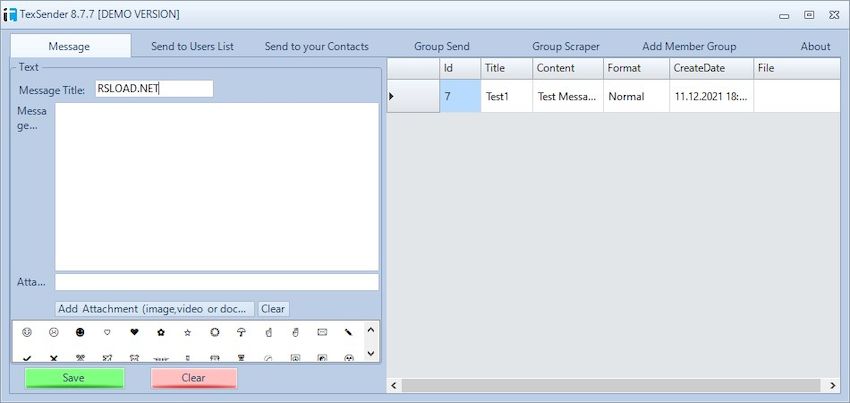Focus the Message Title field
This screenshot has width=850, height=403.
154,89
